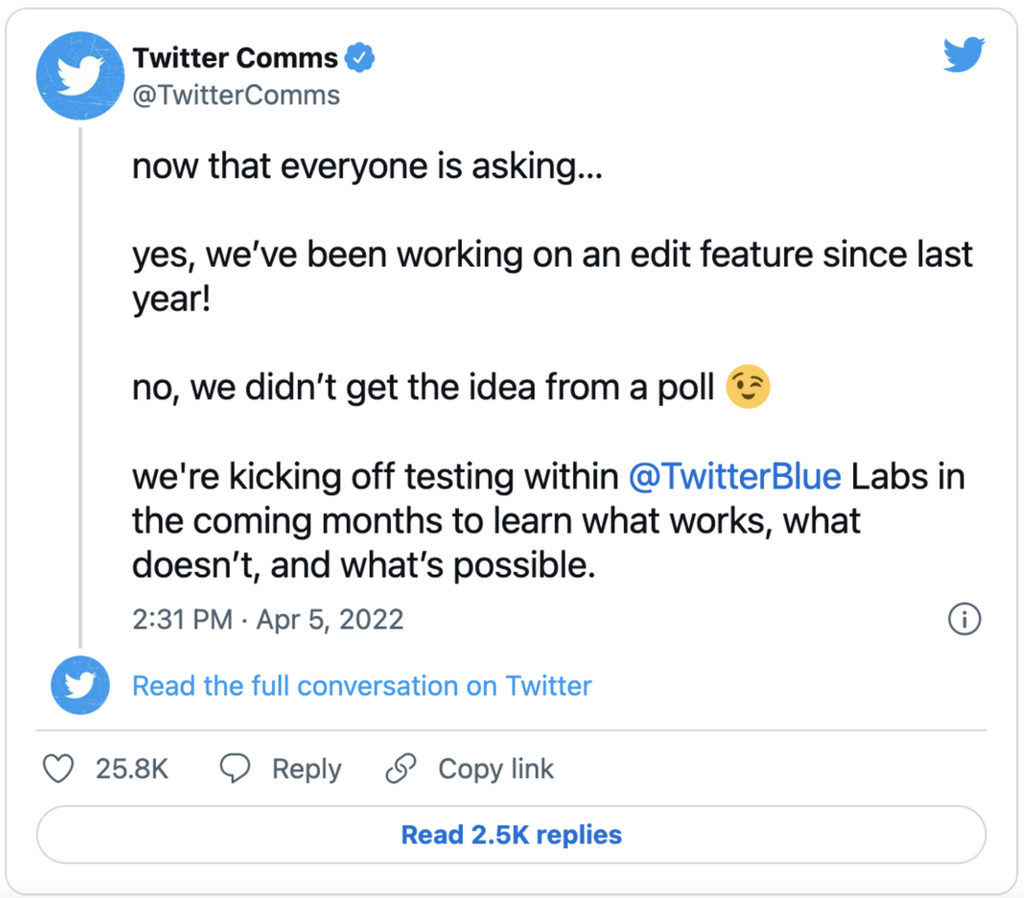Click the Twitter Comms profile avatar
The height and width of the screenshot is (898, 1024).
(80, 76)
